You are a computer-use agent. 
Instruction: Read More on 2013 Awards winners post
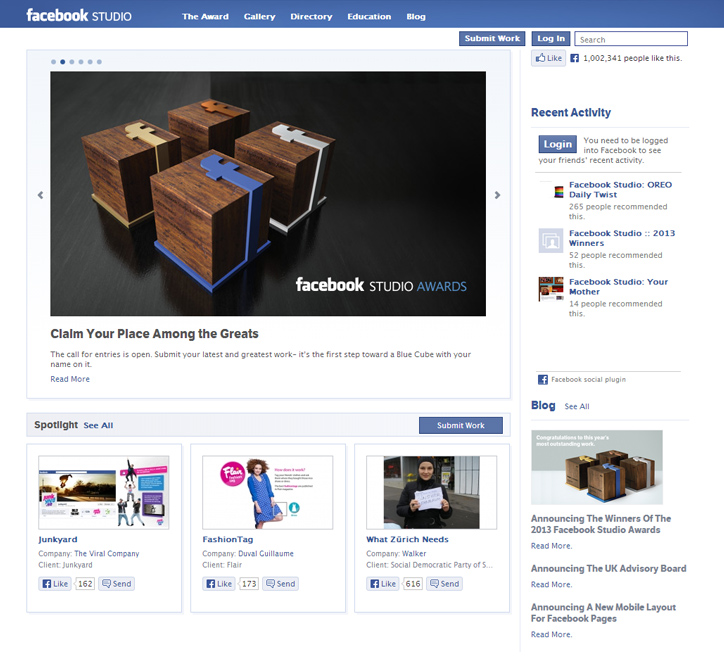pyautogui.click(x=551, y=546)
